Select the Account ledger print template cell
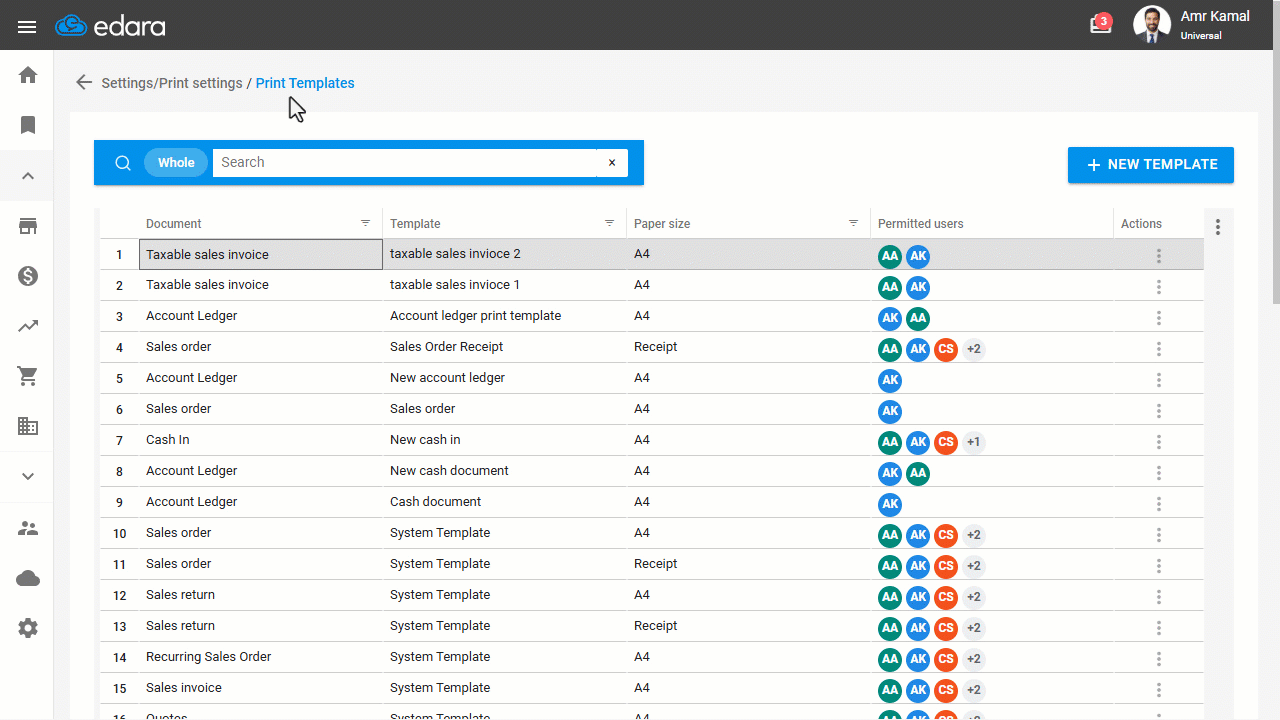Image resolution: width=1280 pixels, height=720 pixels. click(505, 316)
